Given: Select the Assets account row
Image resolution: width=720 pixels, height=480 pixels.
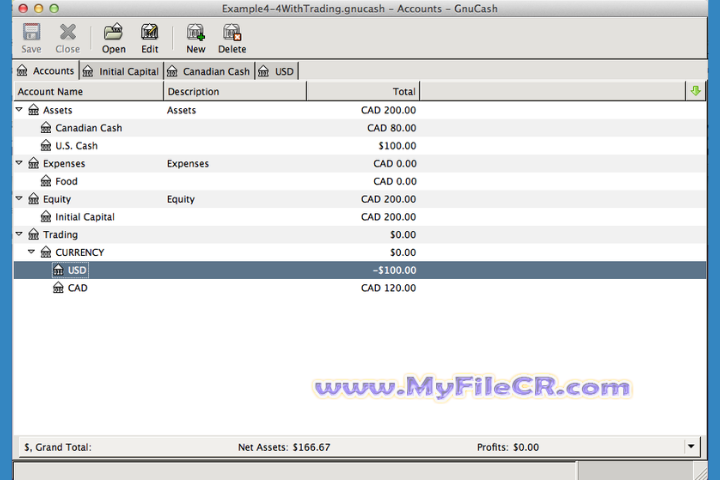Looking at the screenshot, I should 360,110.
